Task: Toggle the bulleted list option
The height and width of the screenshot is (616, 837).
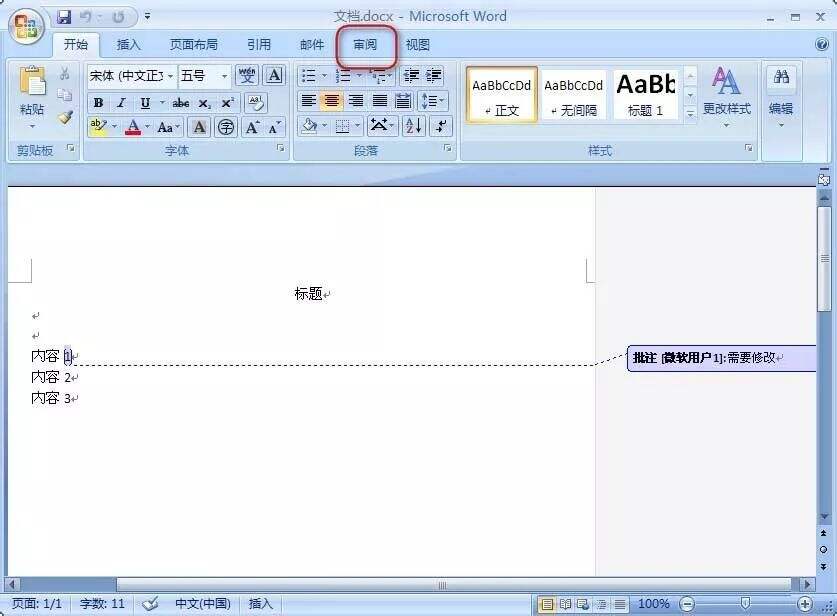Action: (x=307, y=75)
